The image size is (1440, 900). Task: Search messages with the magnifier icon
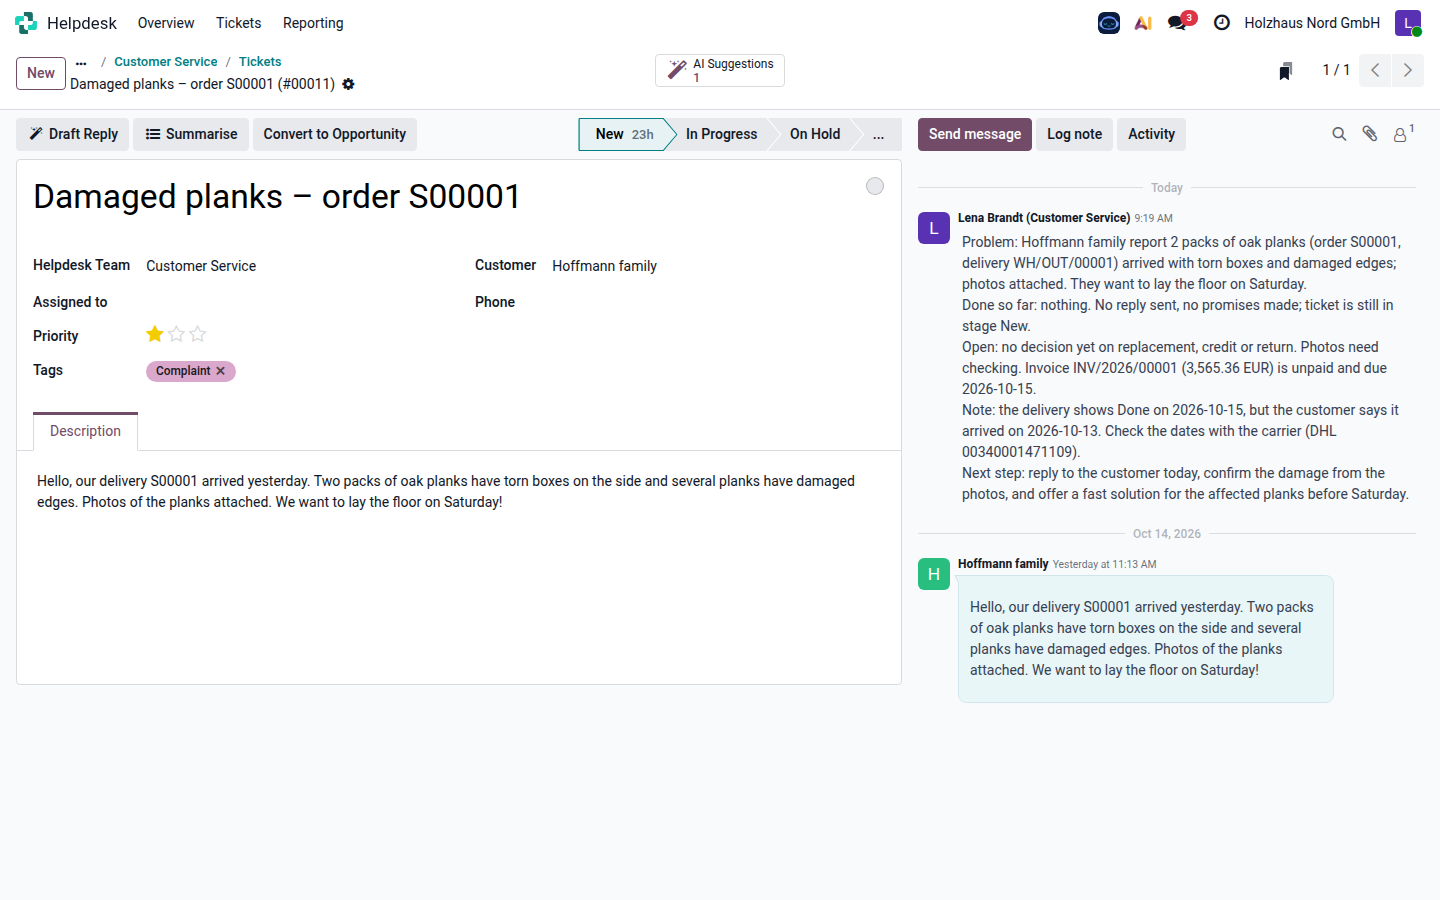pos(1339,134)
